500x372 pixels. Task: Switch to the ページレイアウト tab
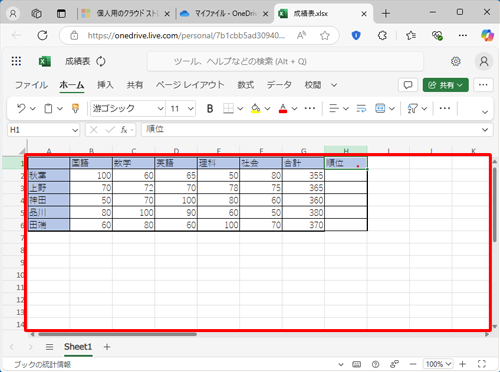pos(190,85)
